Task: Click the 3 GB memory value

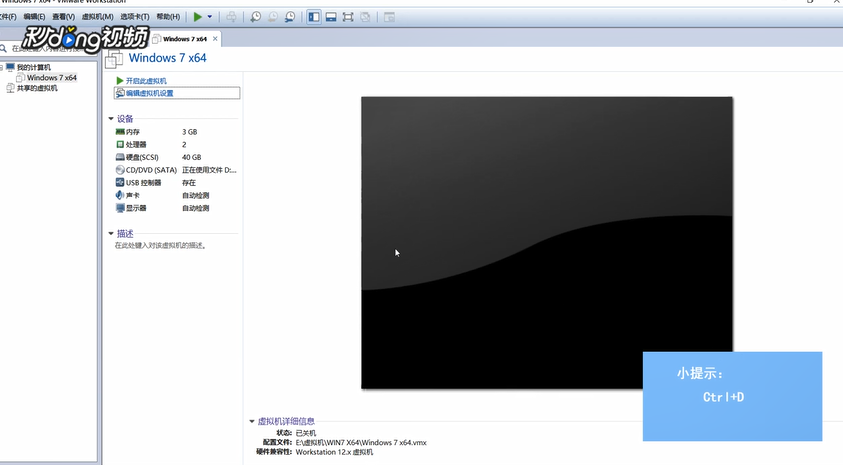Action: tap(189, 132)
